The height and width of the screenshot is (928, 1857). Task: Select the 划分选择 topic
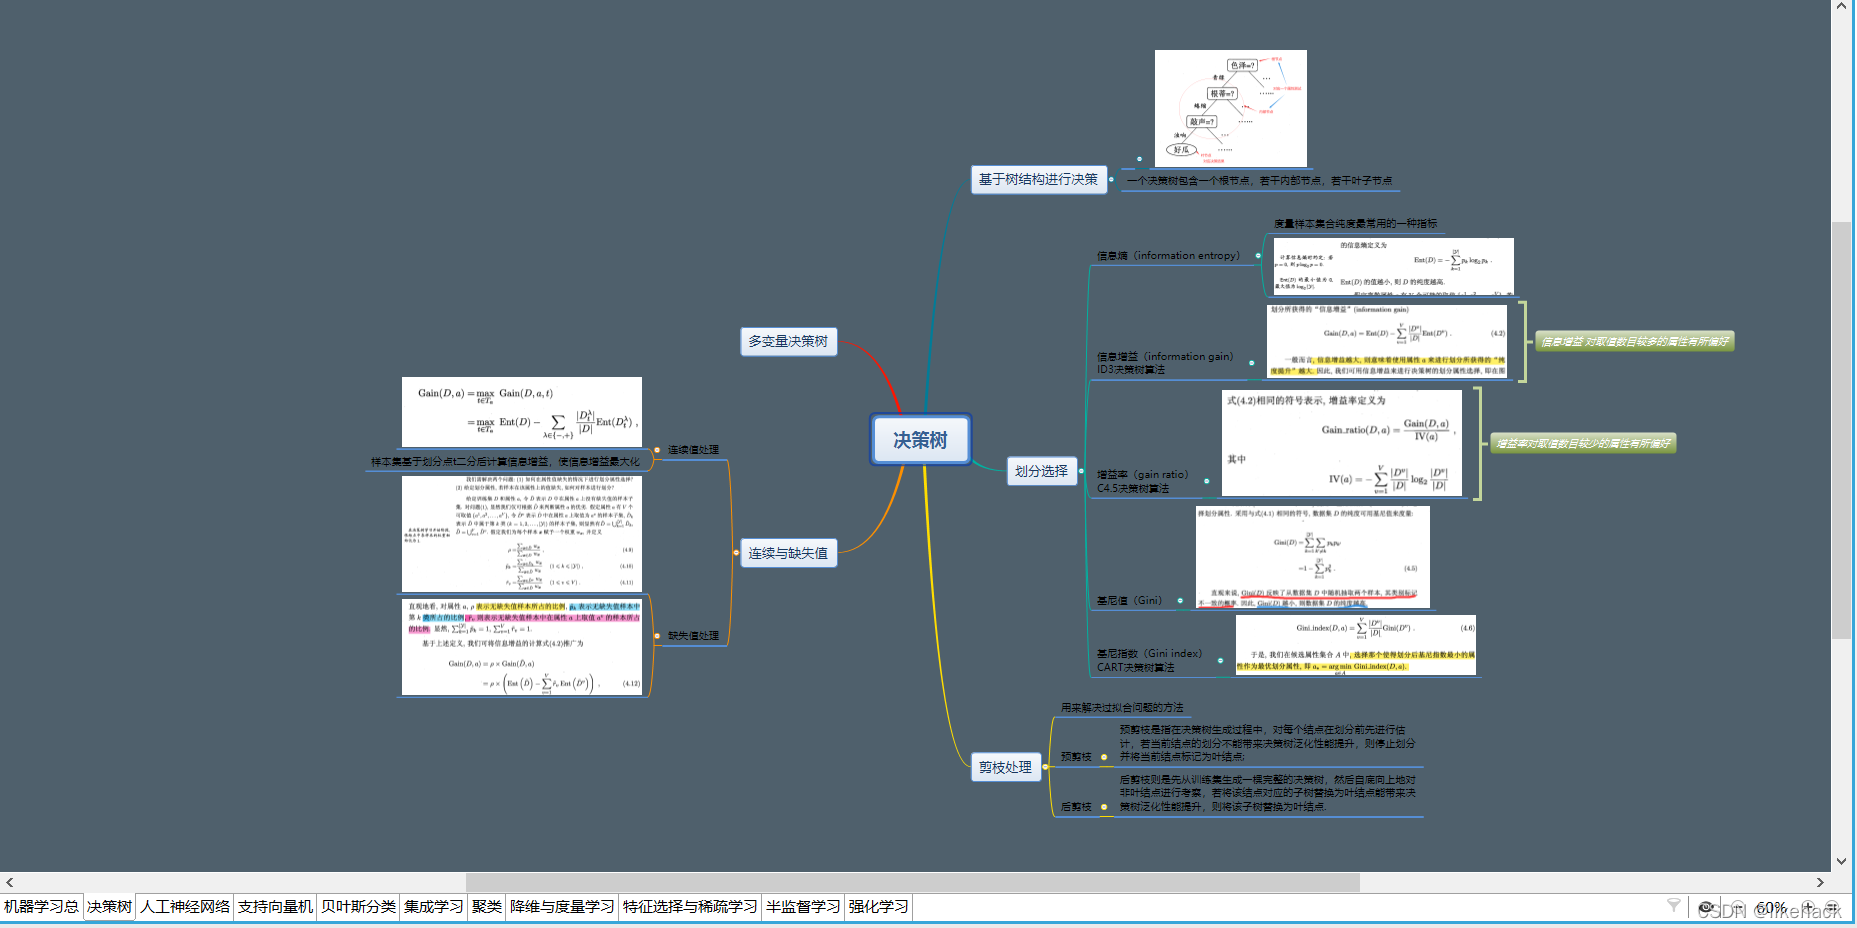1041,471
